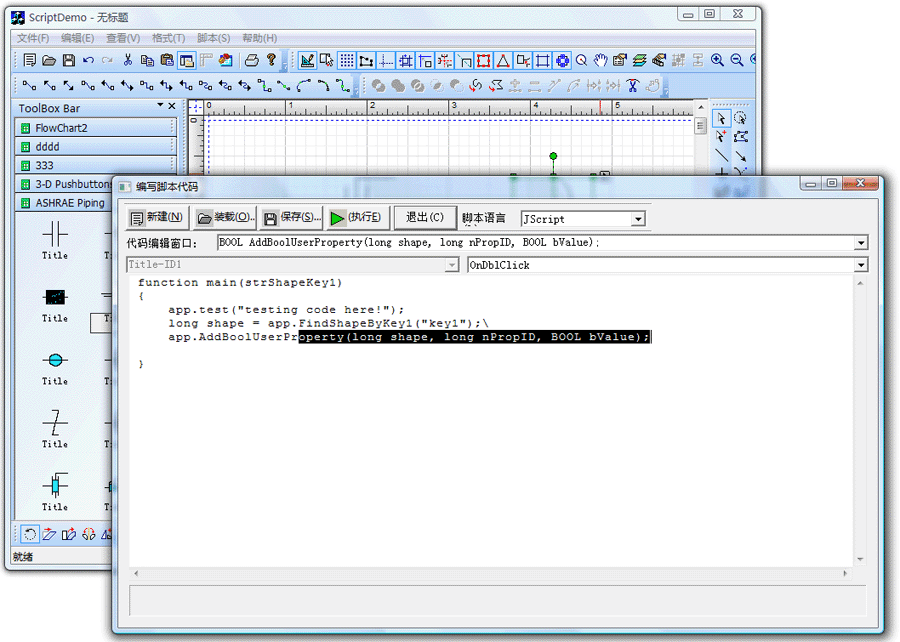Screen dimensions: 900x642
Task: Click the Cut scissors icon in toolbar
Action: [128, 60]
